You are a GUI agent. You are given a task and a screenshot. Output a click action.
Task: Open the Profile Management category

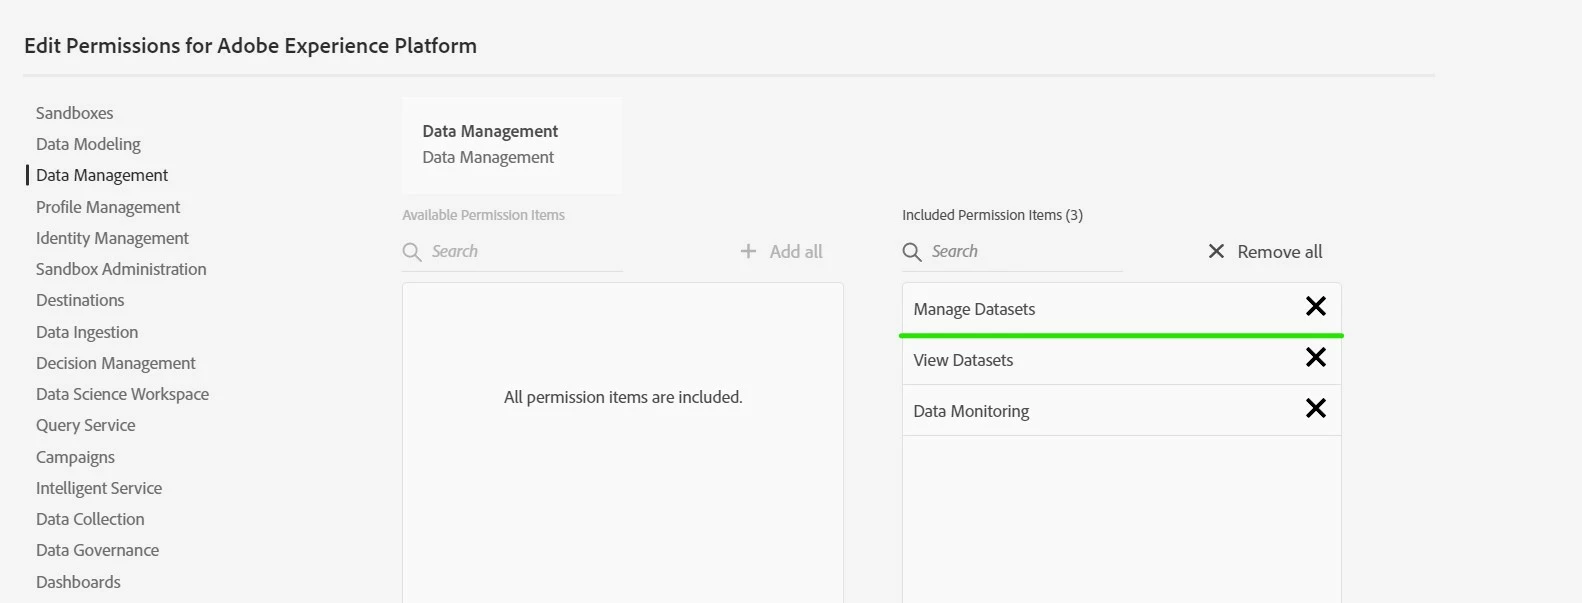(108, 207)
